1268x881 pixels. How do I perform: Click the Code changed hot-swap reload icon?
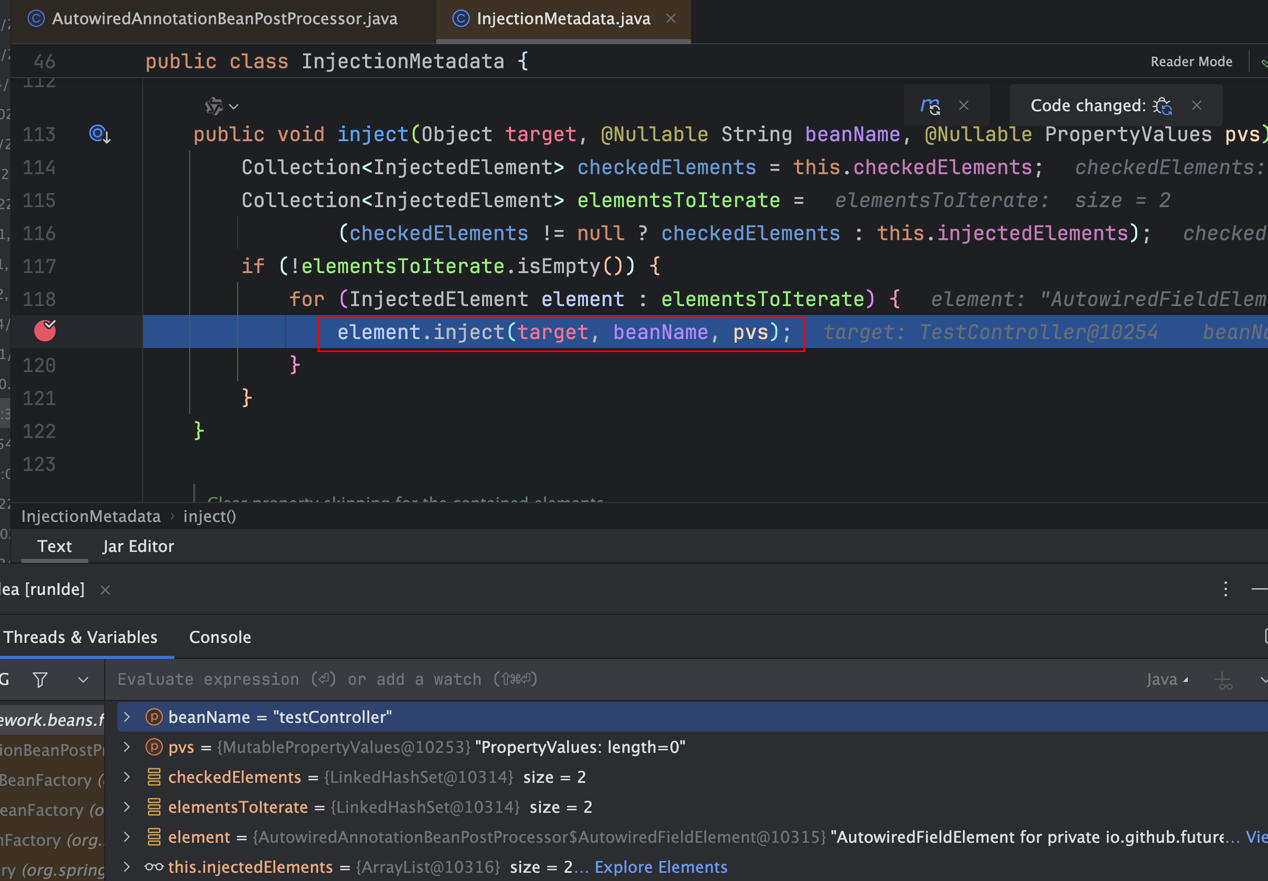point(1162,105)
